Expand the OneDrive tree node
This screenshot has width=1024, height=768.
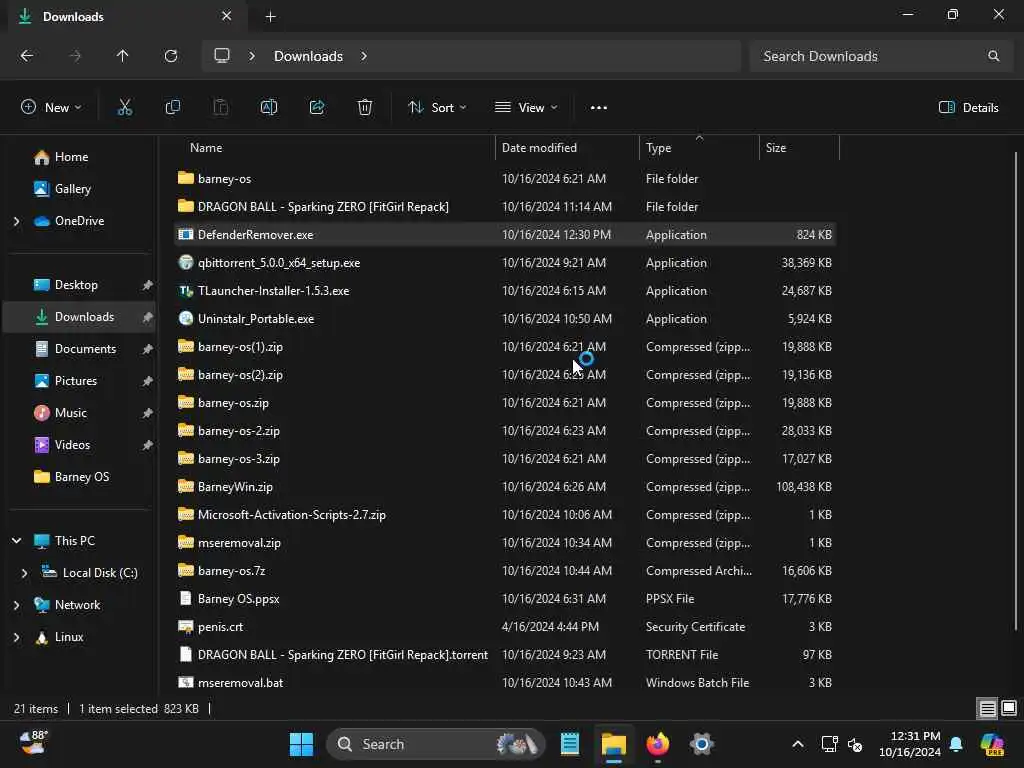(16, 221)
